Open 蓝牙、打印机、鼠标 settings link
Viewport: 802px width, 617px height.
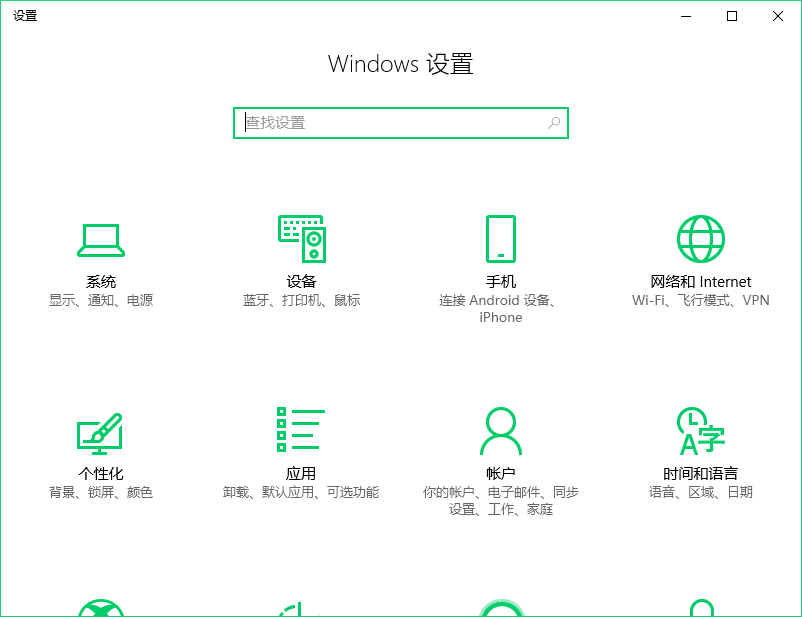pyautogui.click(x=300, y=299)
